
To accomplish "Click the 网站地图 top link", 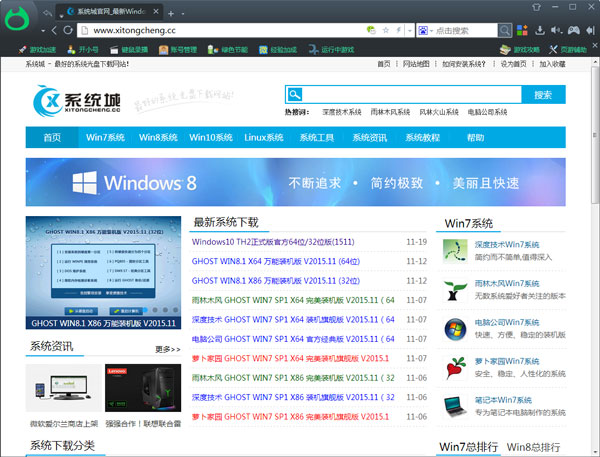I will click(x=416, y=64).
